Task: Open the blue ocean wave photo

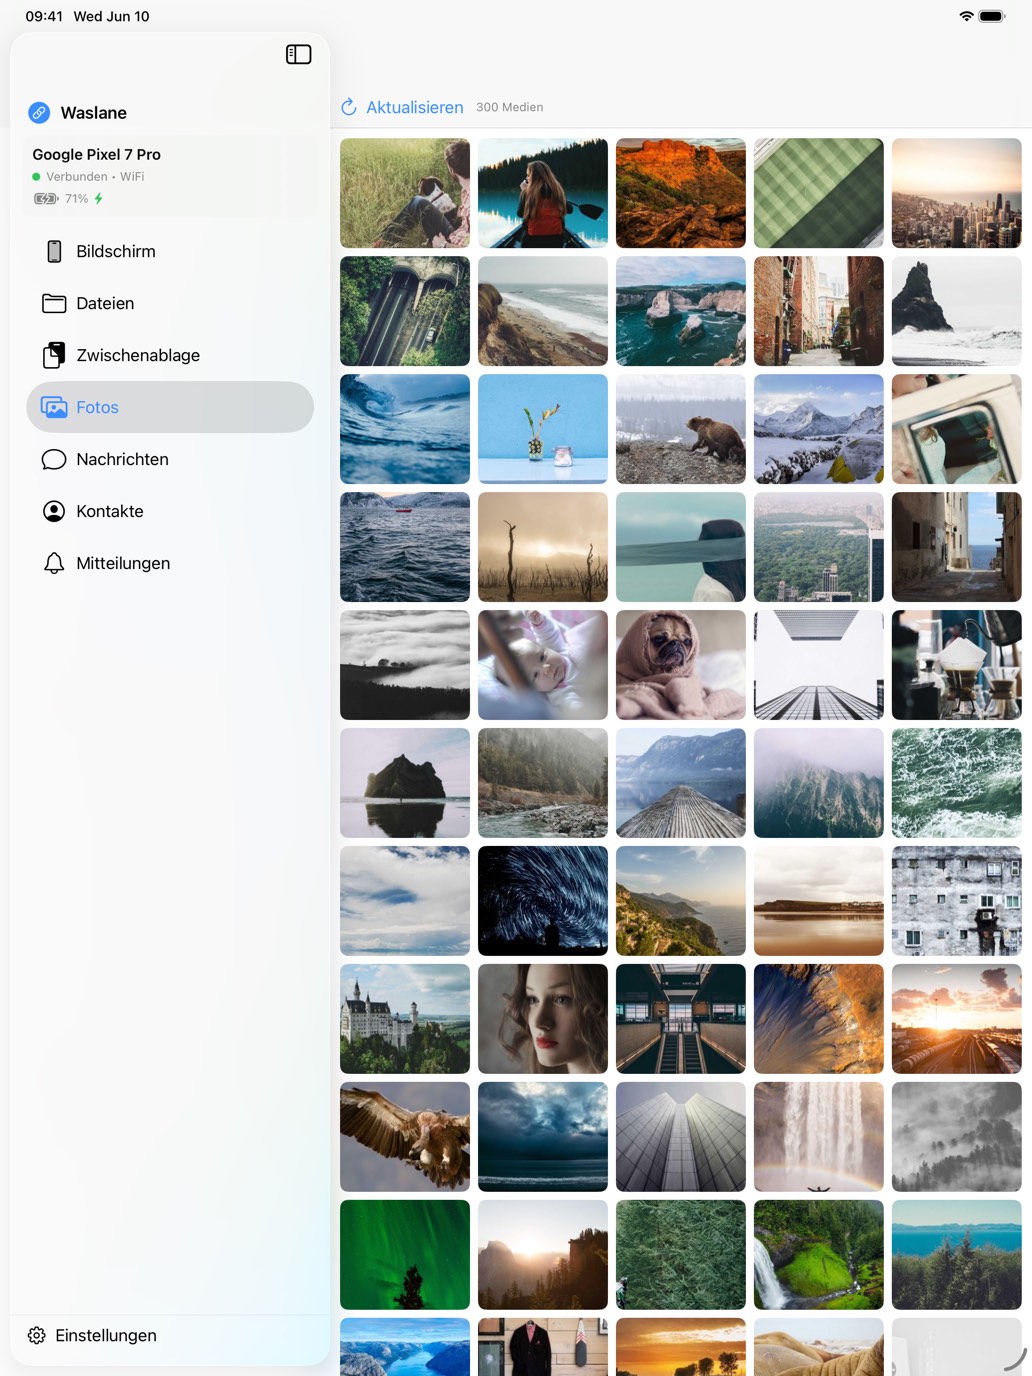Action: coord(405,429)
